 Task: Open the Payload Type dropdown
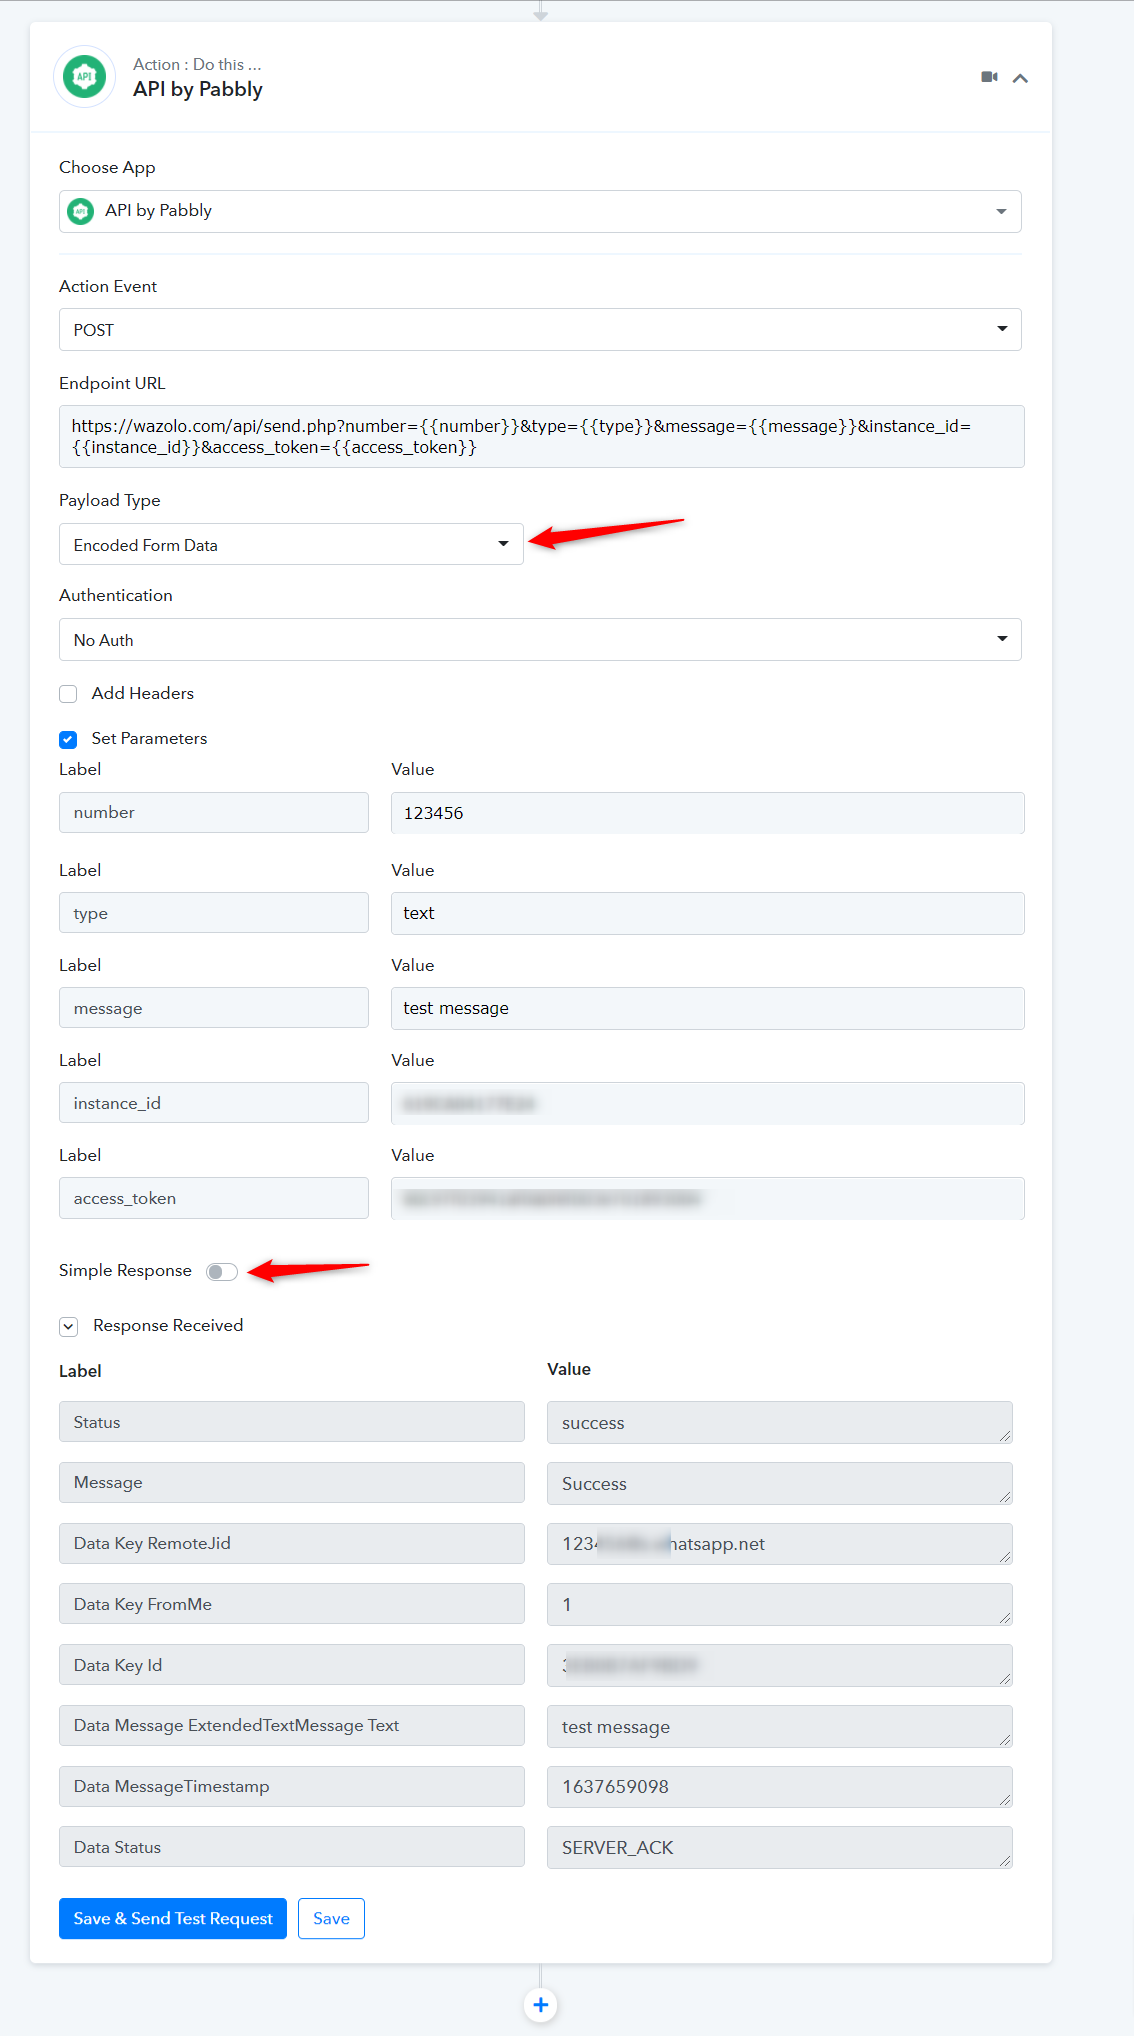(x=291, y=544)
